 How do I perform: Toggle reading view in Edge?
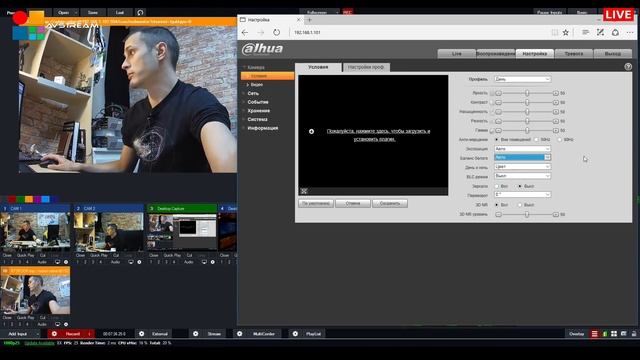pos(554,32)
